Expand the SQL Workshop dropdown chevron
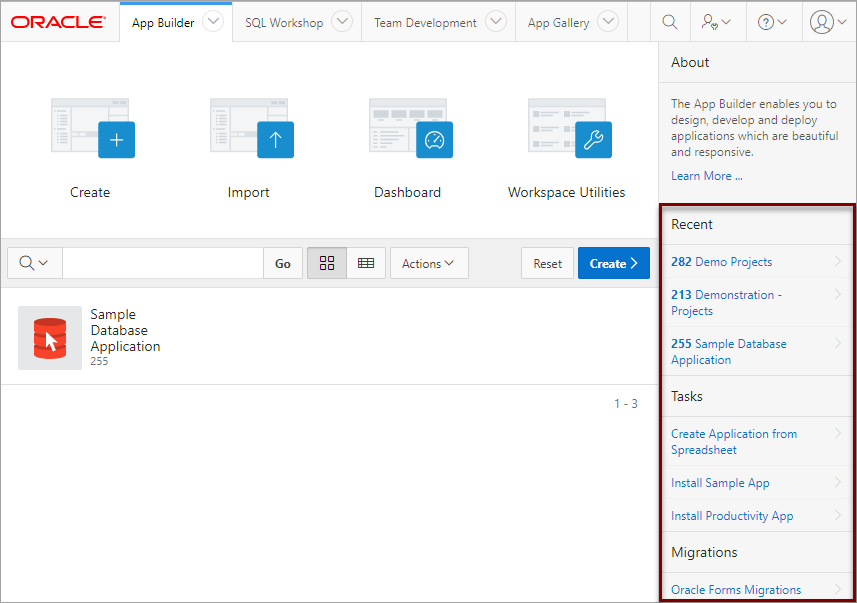Viewport: 857px width, 603px height. [x=342, y=22]
